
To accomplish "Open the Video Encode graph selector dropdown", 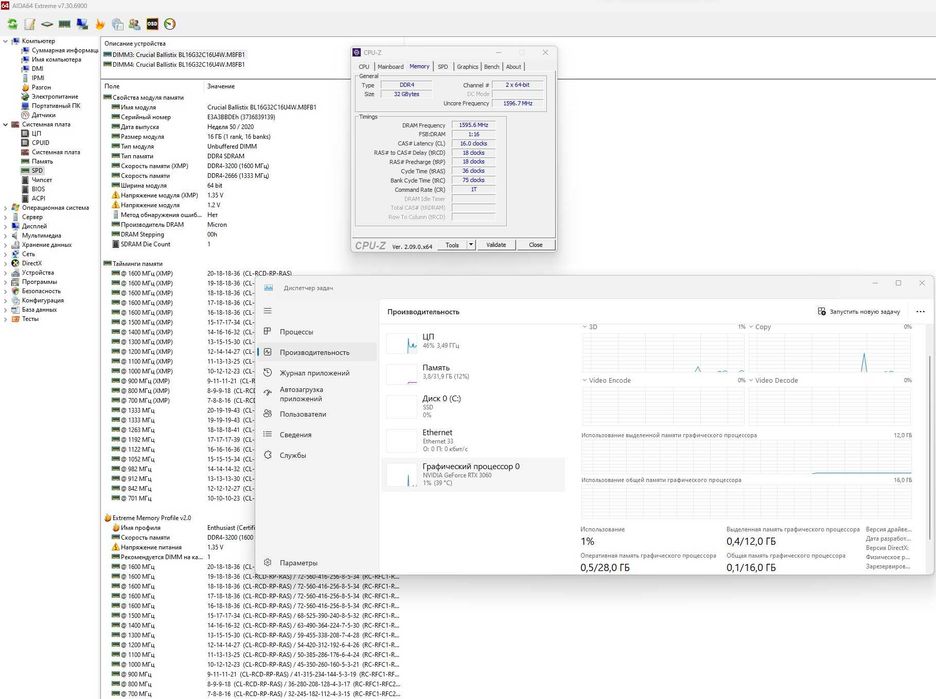I will point(585,380).
